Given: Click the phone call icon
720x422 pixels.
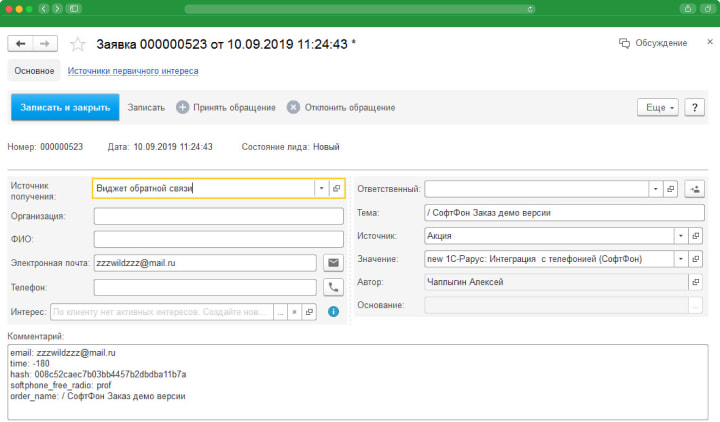Looking at the screenshot, I should point(334,288).
